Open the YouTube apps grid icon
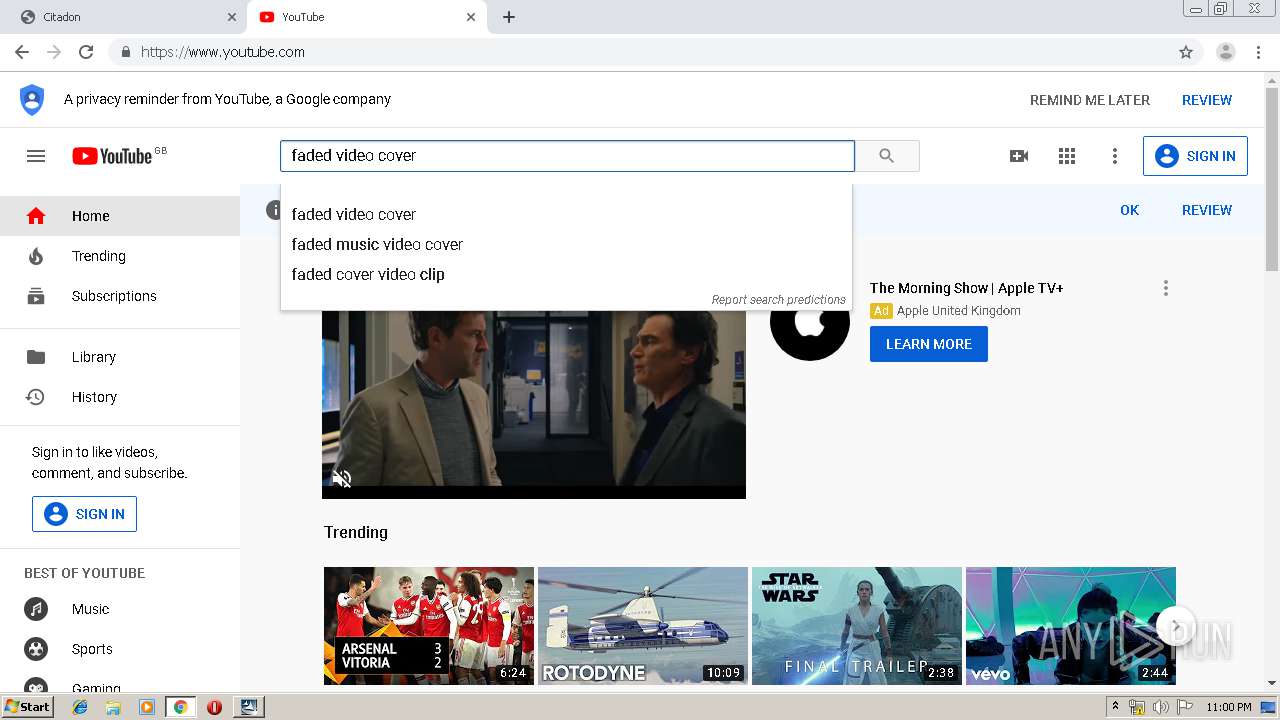The image size is (1280, 720). (x=1067, y=156)
